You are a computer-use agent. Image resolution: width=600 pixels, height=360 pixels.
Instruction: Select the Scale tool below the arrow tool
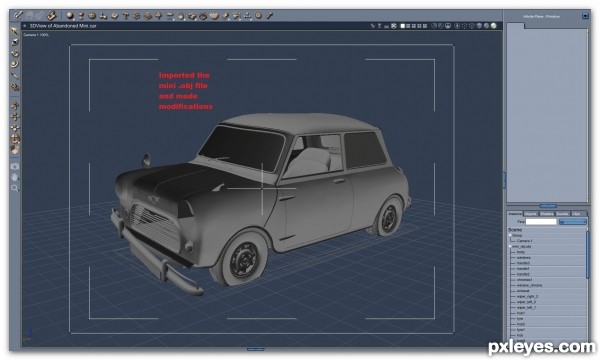15,42
